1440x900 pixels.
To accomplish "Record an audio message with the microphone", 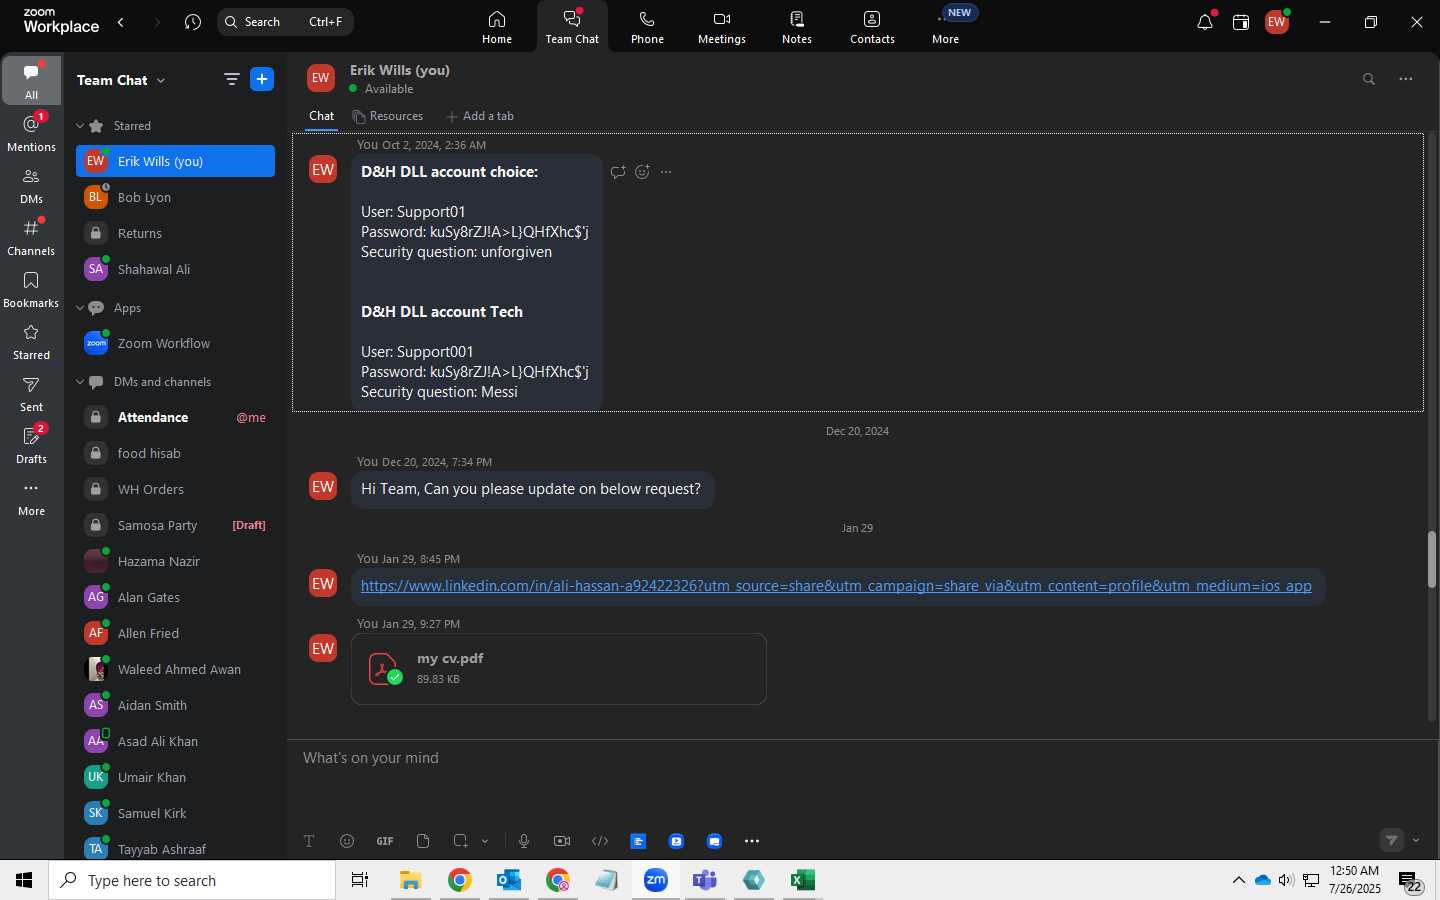I will [524, 841].
